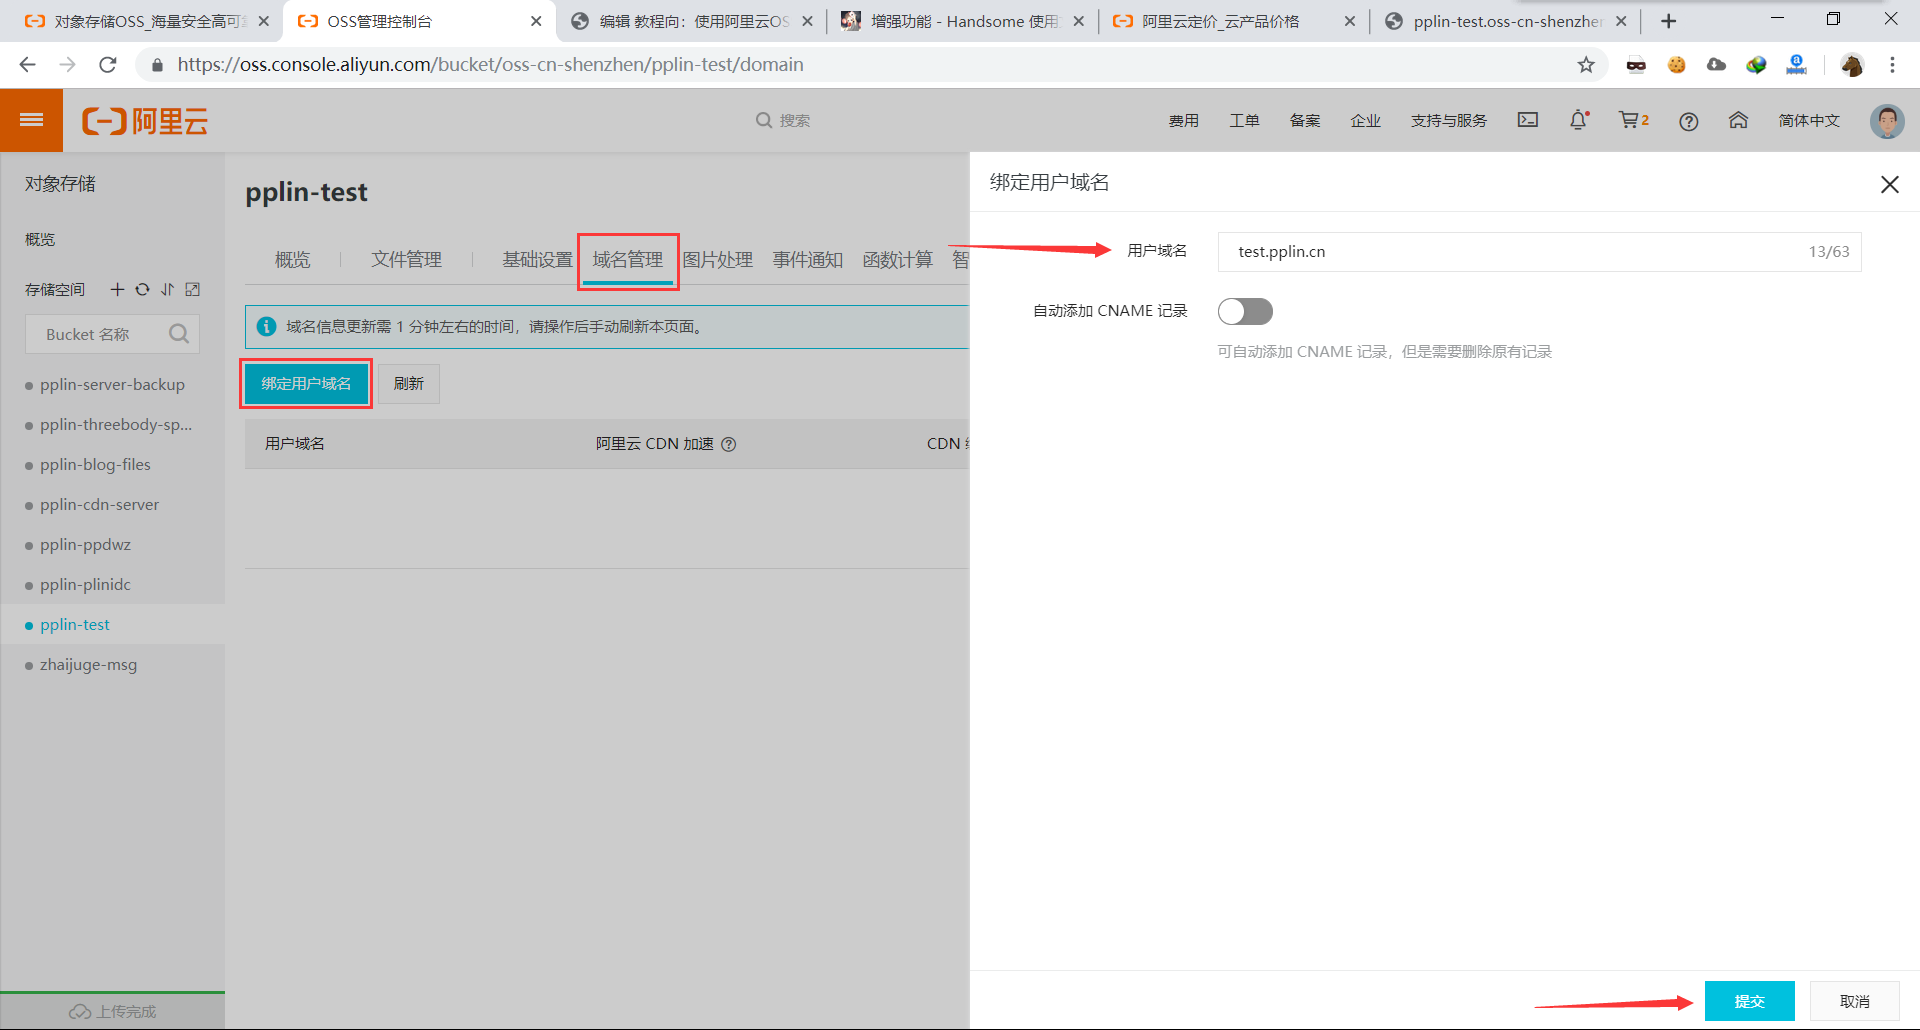
Task: Select the zhaijuge-msg bucket in sidebar
Action: [x=88, y=664]
